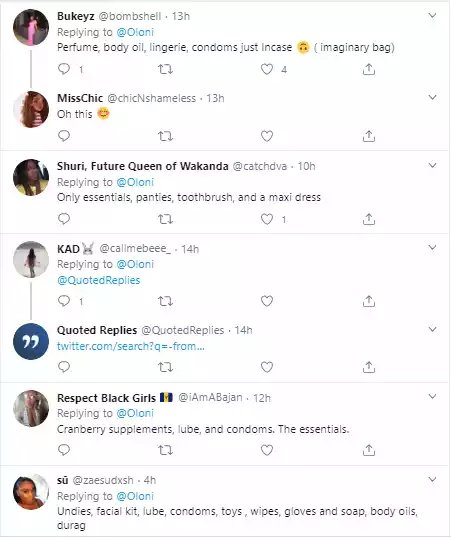Like the Respect Black Girls tweet
The height and width of the screenshot is (537, 451).
click(x=267, y=450)
